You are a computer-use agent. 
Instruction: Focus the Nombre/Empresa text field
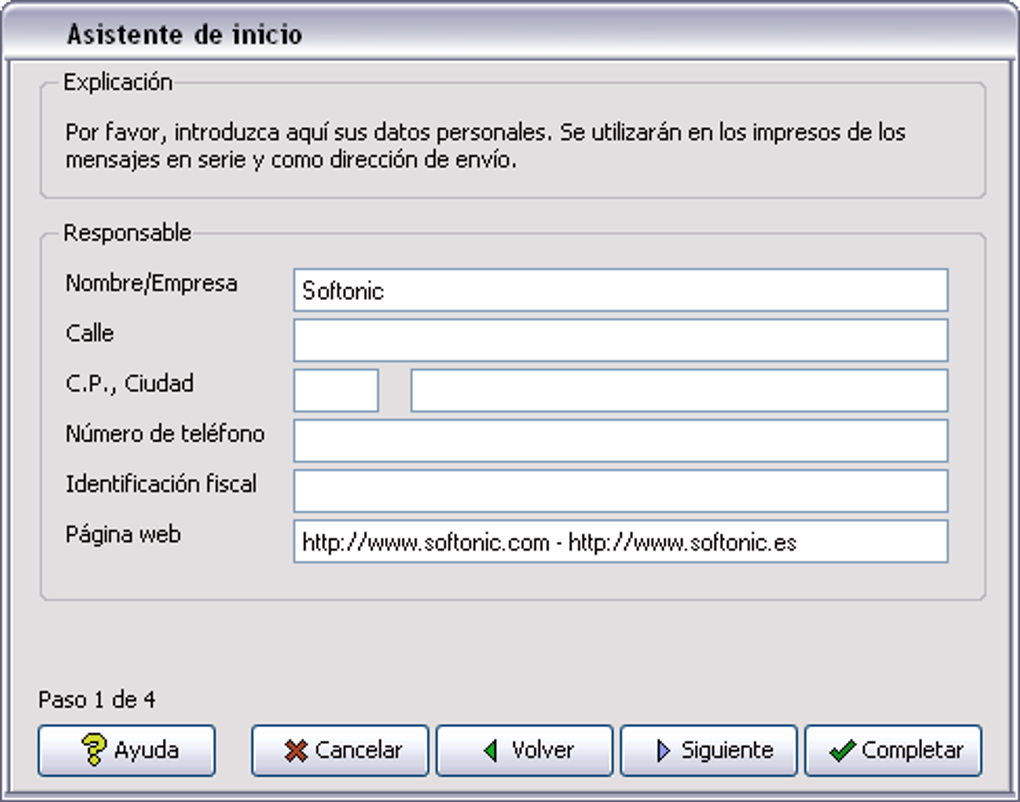(x=620, y=291)
